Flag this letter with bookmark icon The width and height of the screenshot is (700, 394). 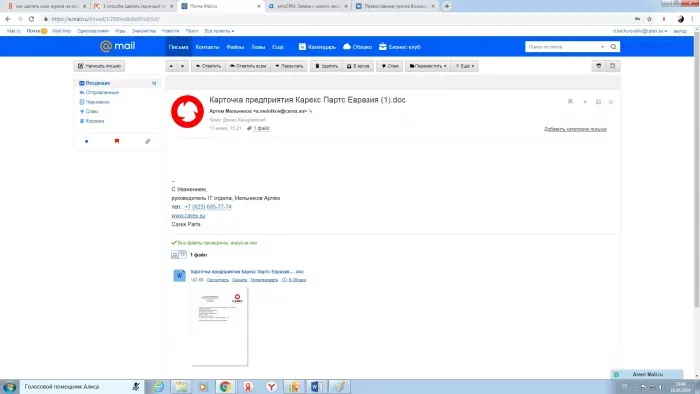[x=570, y=102]
